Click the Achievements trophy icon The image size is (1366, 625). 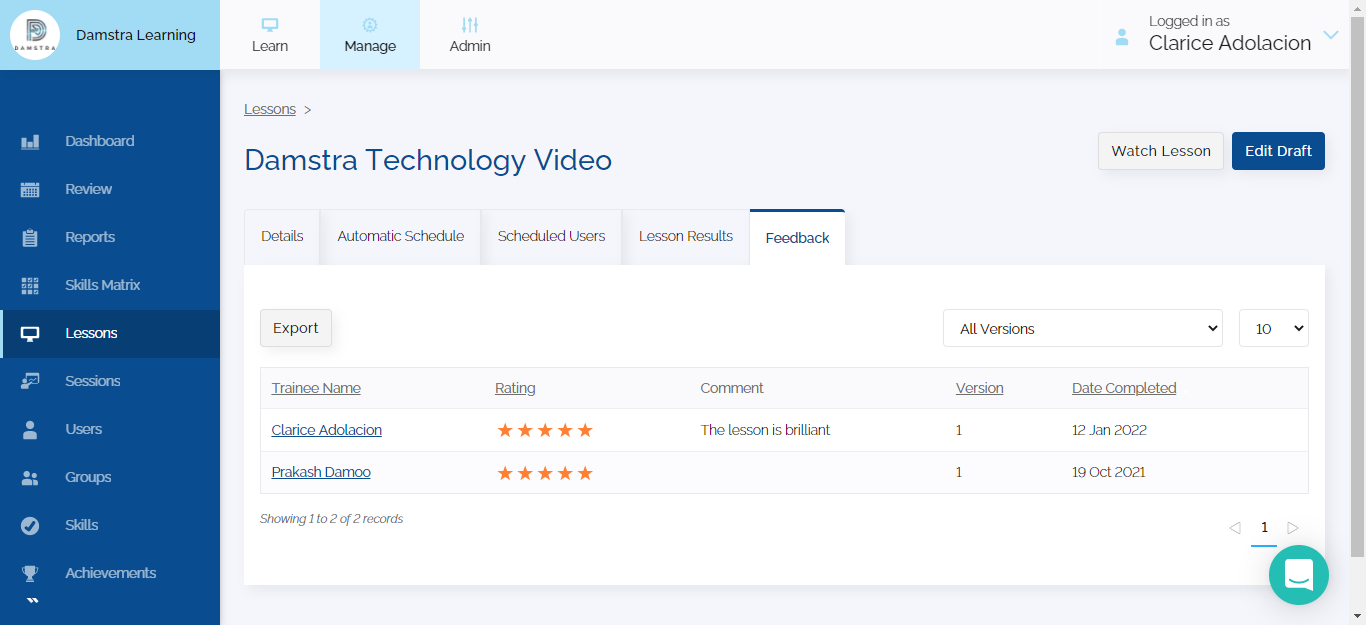pyautogui.click(x=30, y=574)
